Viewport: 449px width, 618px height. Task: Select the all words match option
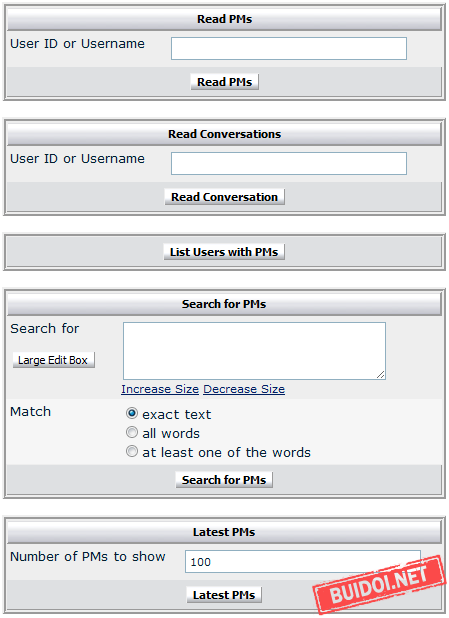132,432
